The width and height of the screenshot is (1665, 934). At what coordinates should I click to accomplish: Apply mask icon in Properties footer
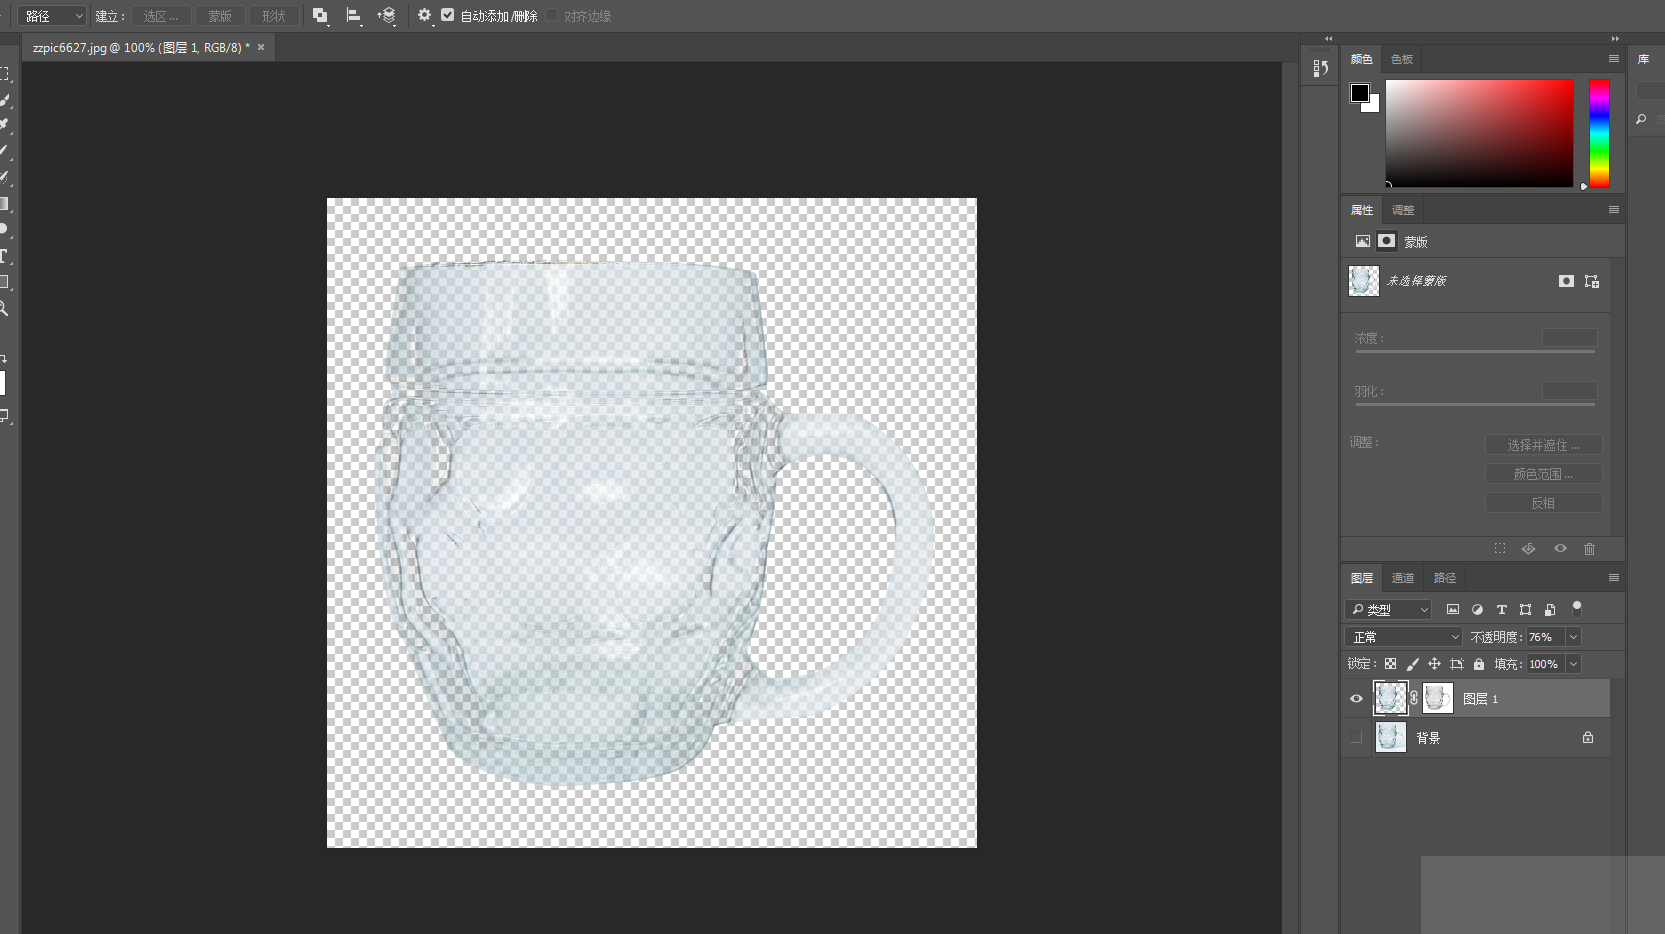click(1528, 548)
